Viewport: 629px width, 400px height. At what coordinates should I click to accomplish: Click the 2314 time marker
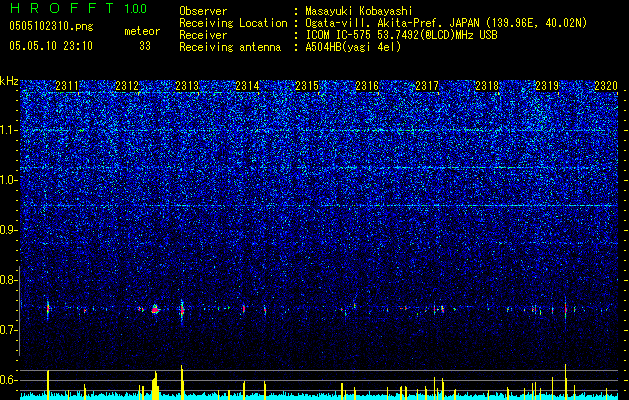[x=247, y=86]
